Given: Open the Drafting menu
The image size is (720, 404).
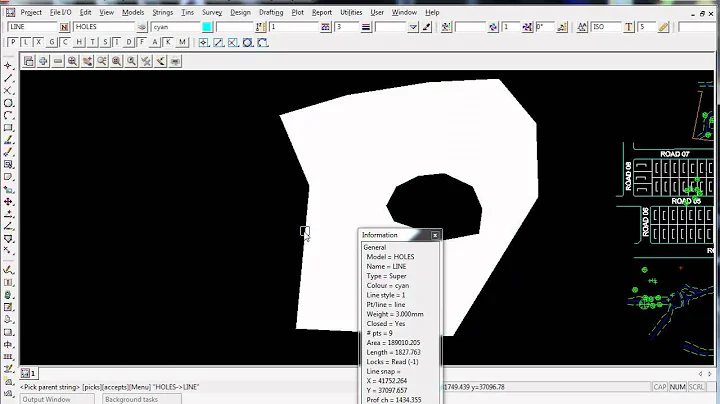Looking at the screenshot, I should [x=271, y=12].
